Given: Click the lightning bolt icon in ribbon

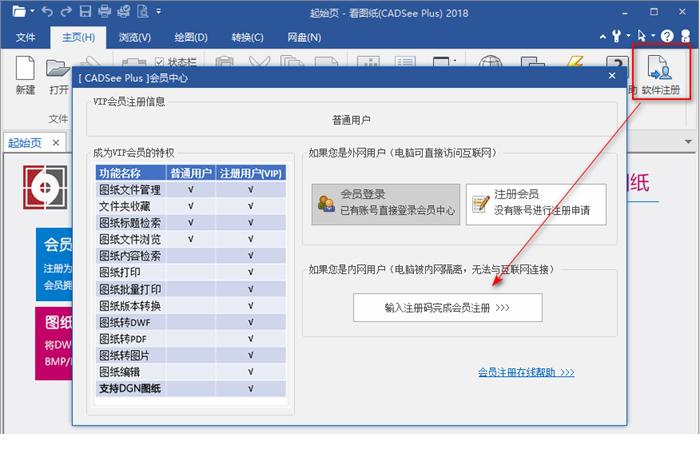Looking at the screenshot, I should pos(575,61).
